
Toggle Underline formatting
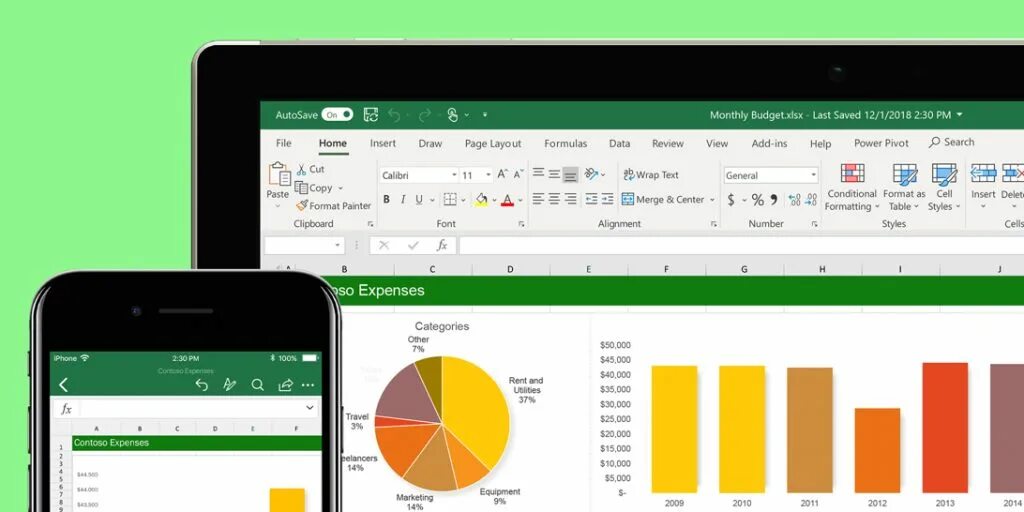[419, 200]
